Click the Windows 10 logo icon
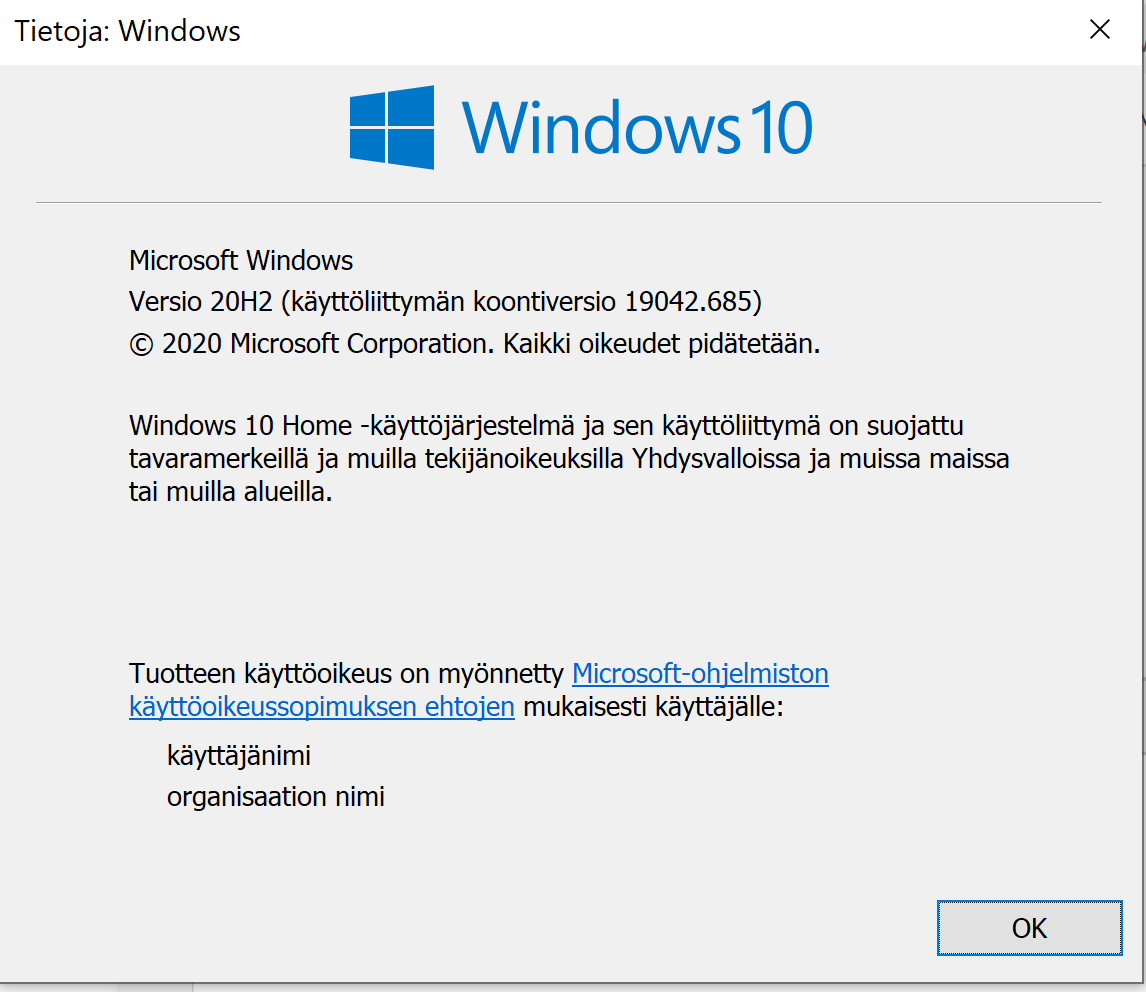 [x=392, y=127]
